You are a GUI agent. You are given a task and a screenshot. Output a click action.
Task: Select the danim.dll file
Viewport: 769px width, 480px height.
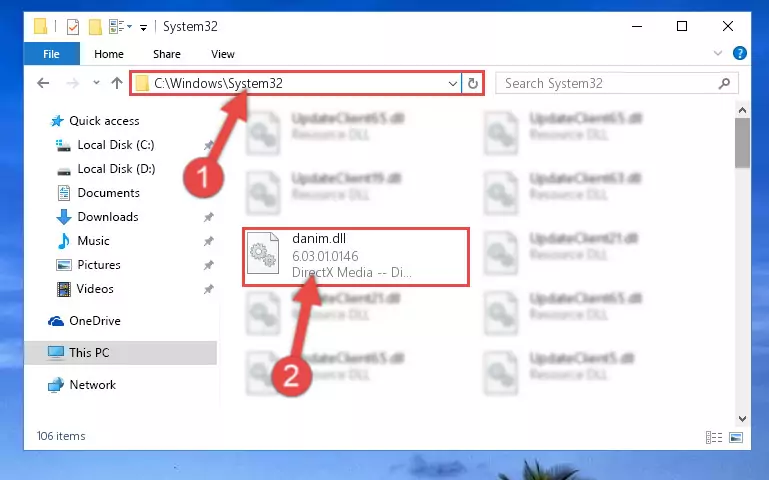tap(356, 257)
